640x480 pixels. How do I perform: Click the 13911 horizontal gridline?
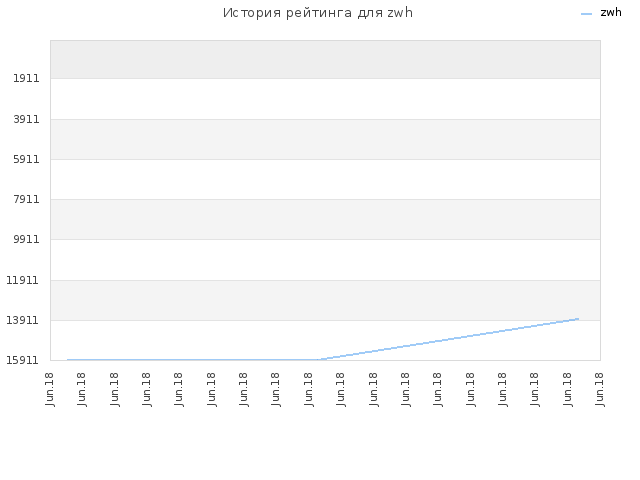(325, 320)
